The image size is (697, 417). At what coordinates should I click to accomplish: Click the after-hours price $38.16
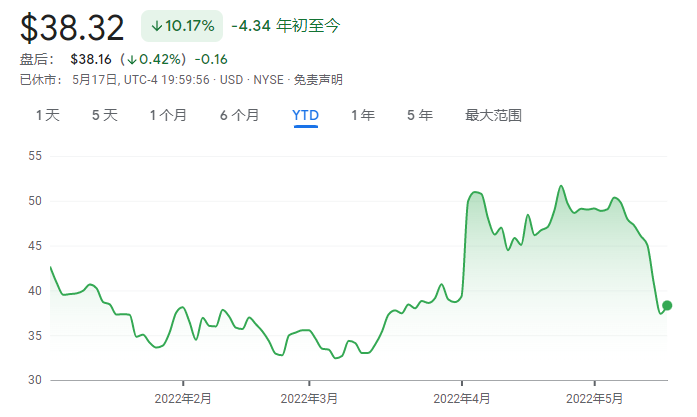click(x=91, y=59)
